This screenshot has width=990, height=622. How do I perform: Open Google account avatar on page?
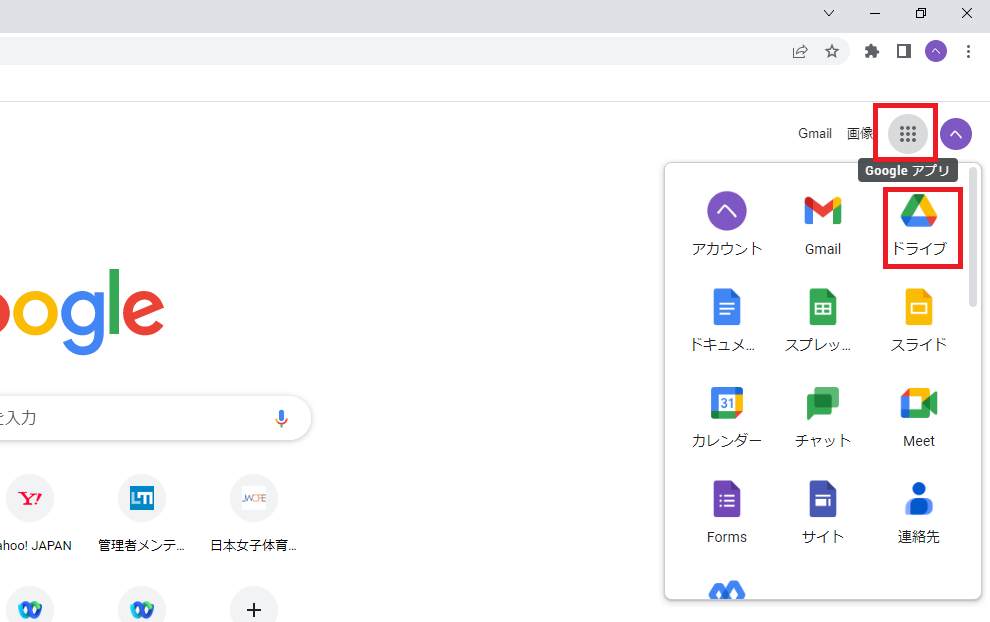coord(956,134)
